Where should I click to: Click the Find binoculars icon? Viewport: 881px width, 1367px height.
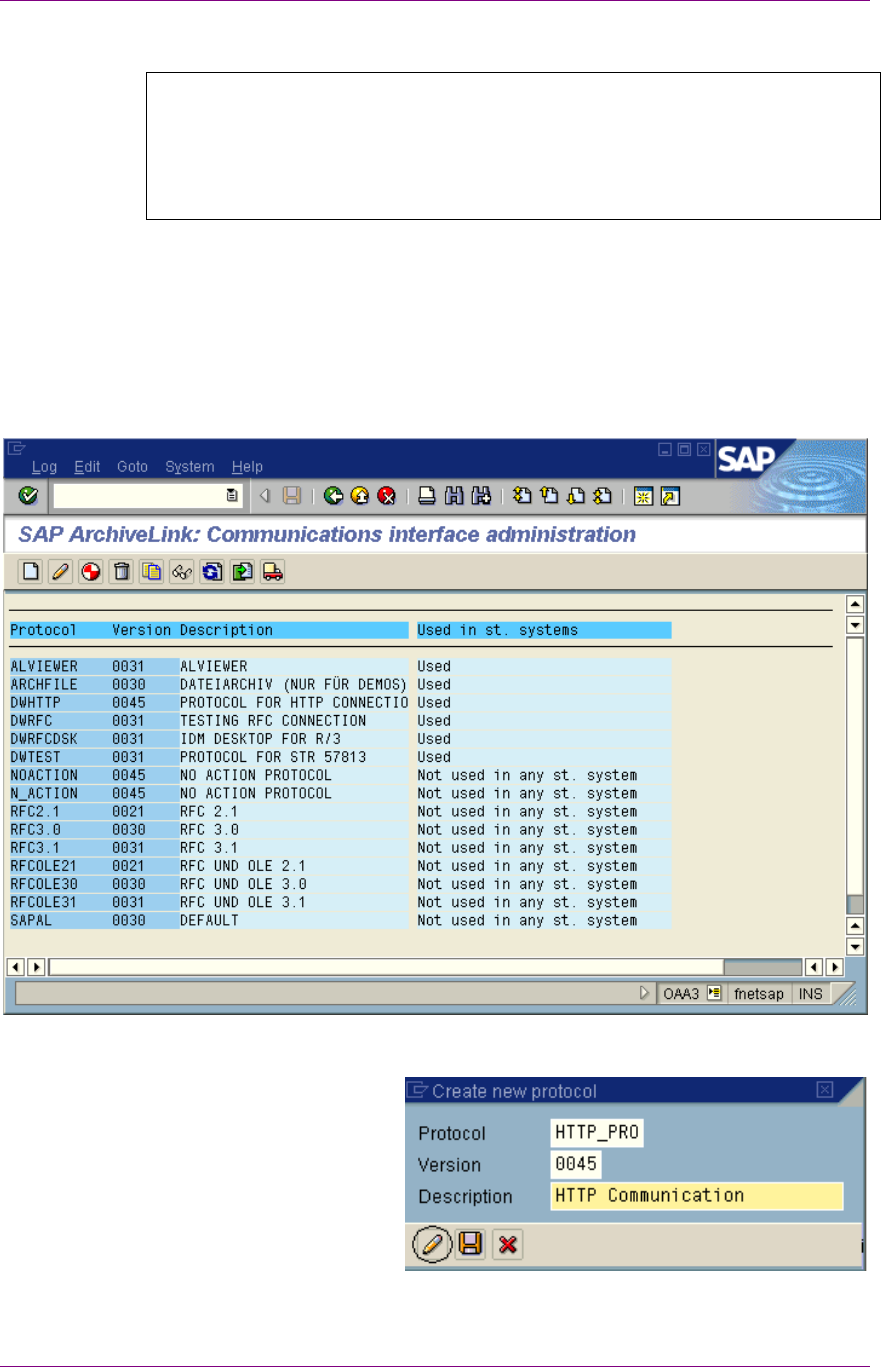tap(454, 494)
